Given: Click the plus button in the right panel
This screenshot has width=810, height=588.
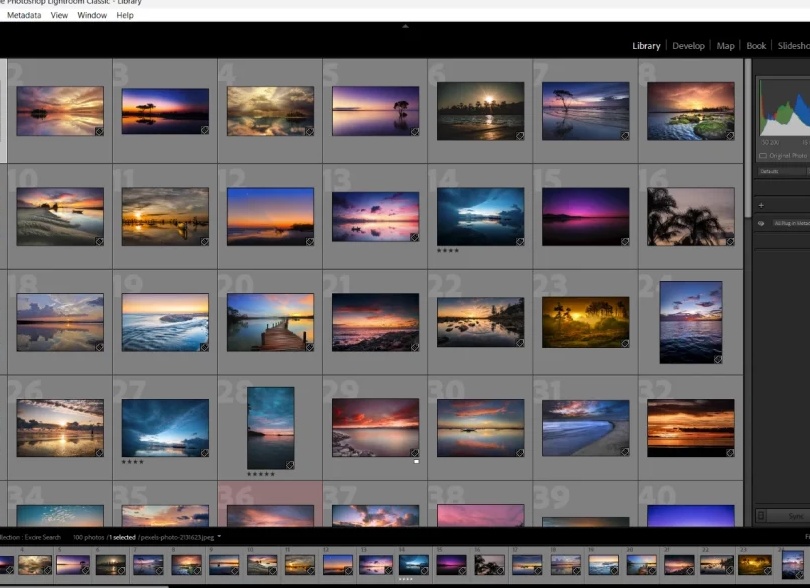Looking at the screenshot, I should coord(761,205).
